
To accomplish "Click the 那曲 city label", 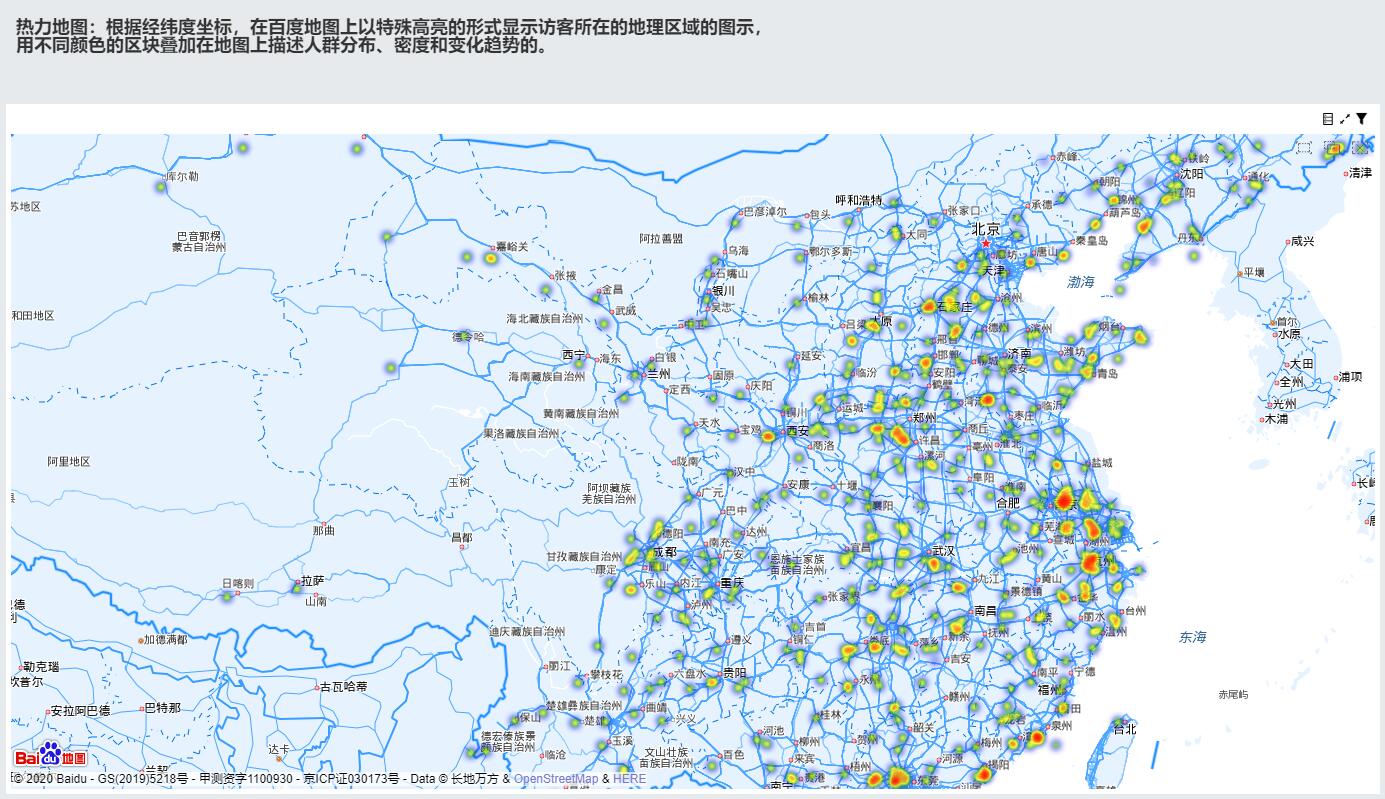I will click(324, 530).
